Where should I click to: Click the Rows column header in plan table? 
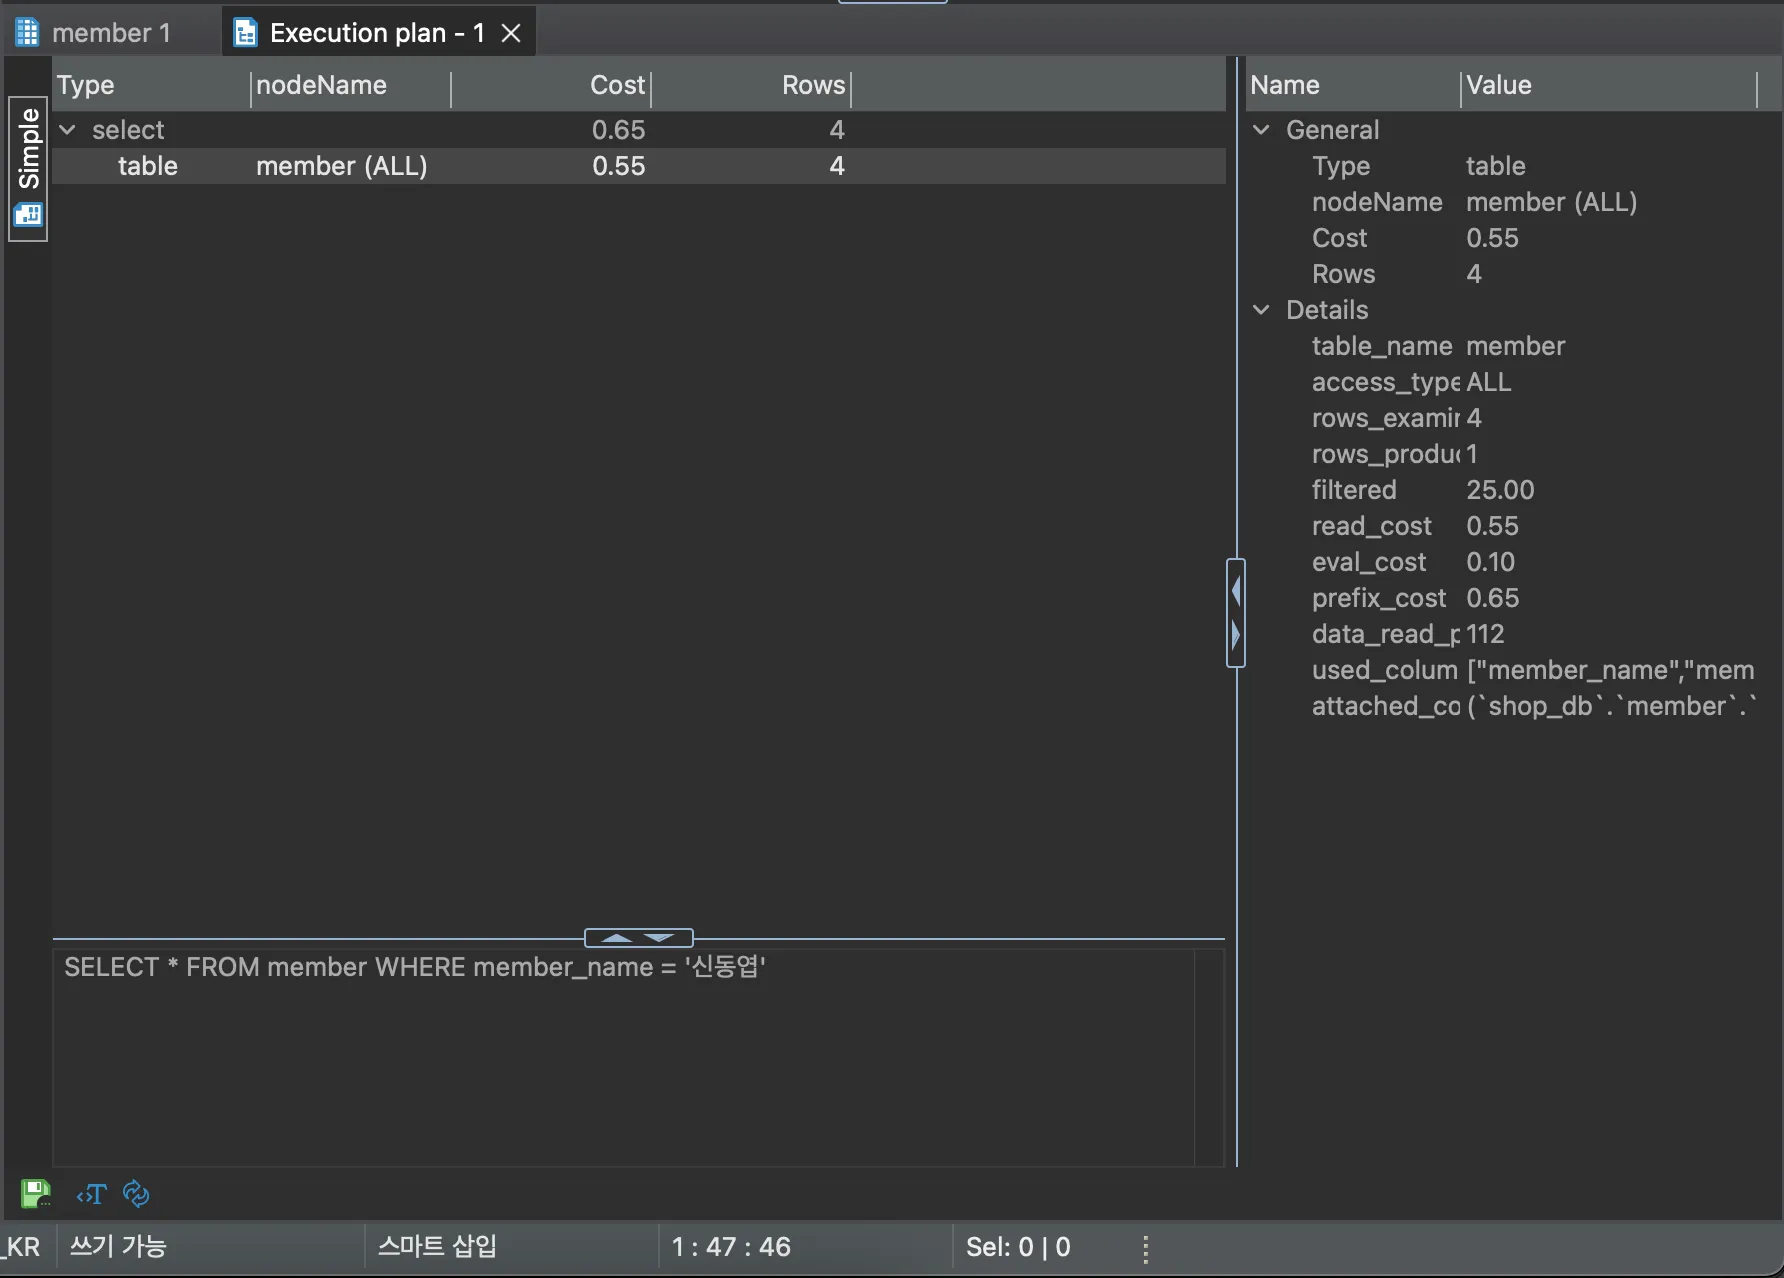coord(751,86)
